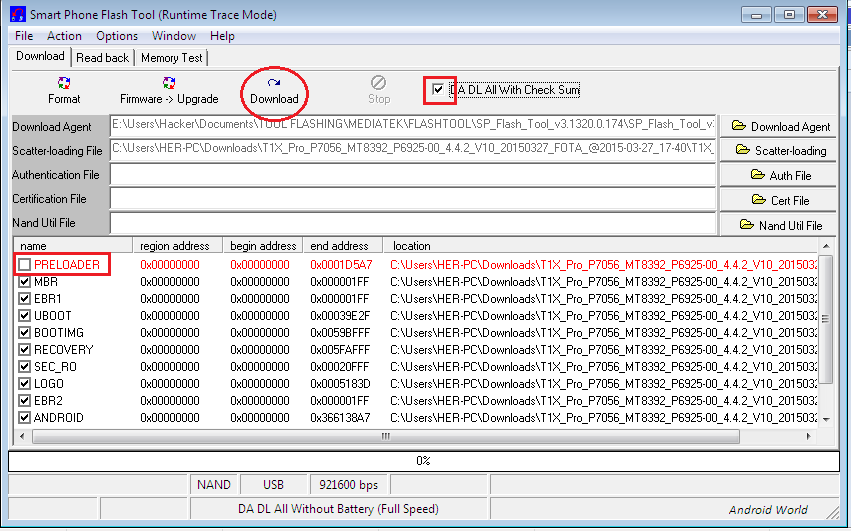Image resolution: width=851 pixels, height=531 pixels.
Task: Click the Firmware -> Upgrade icon
Action: pos(169,83)
